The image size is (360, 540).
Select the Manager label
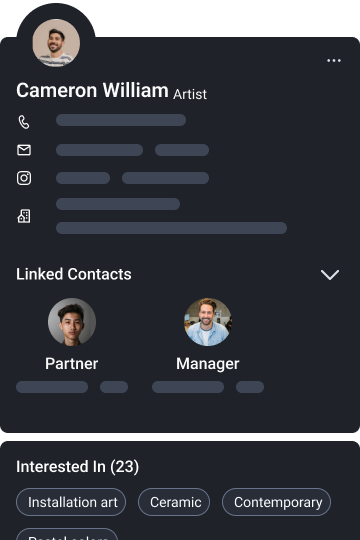[208, 364]
